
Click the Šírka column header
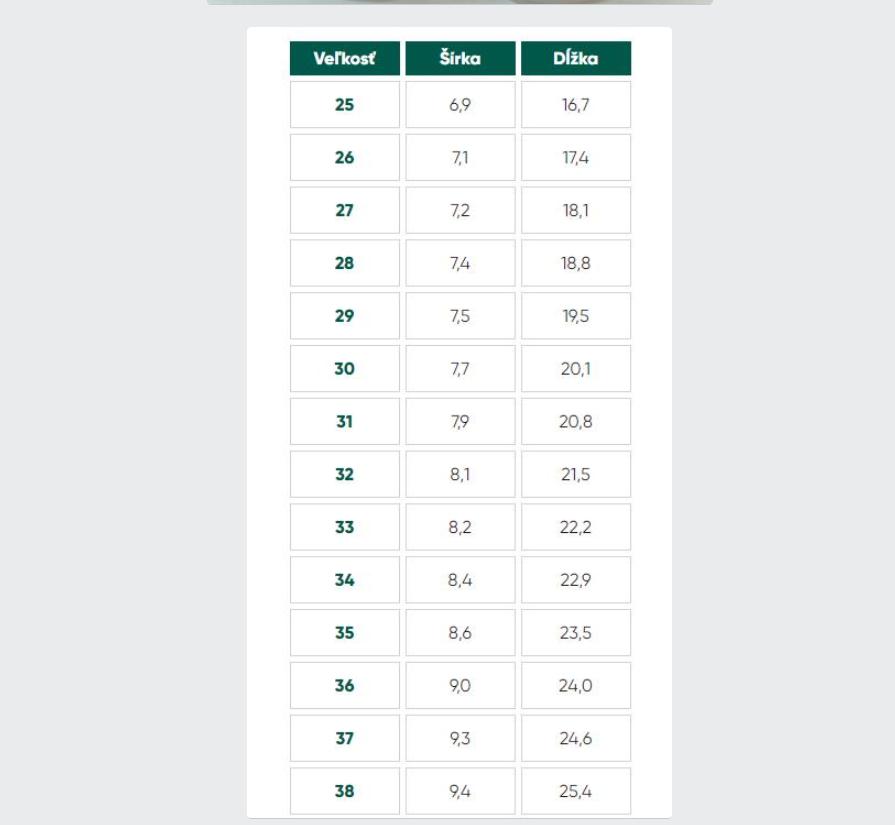[460, 58]
